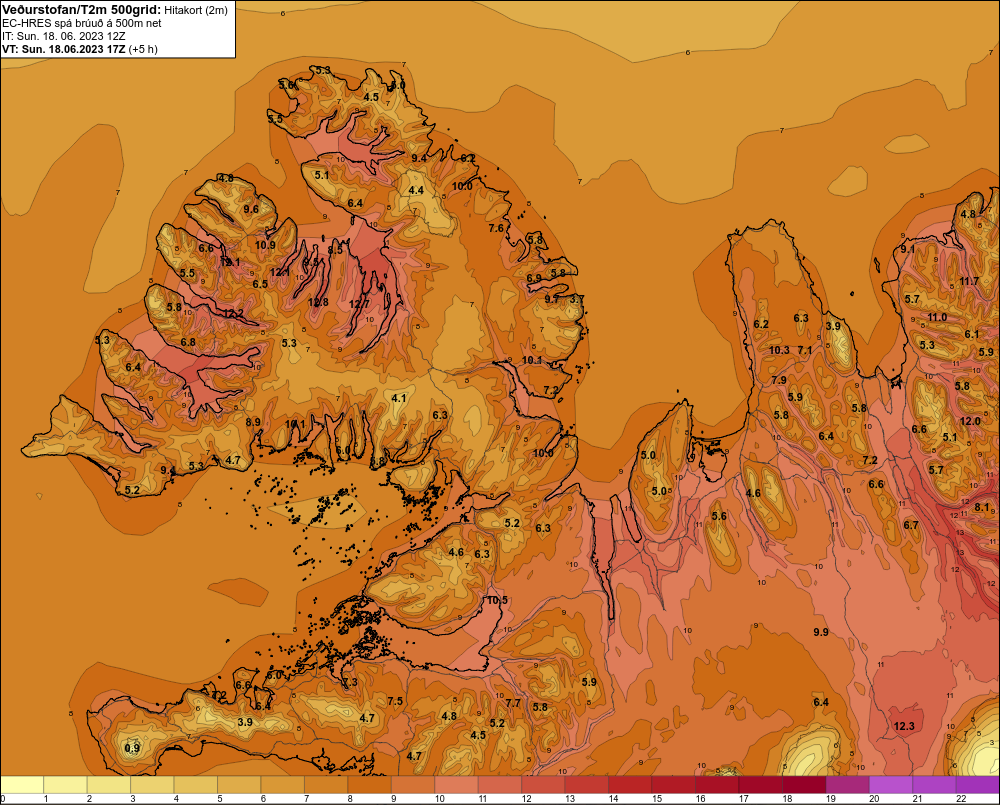This screenshot has height=805, width=1000.
Task: Click the 7.1 temperature value on the map
Action: 805,350
